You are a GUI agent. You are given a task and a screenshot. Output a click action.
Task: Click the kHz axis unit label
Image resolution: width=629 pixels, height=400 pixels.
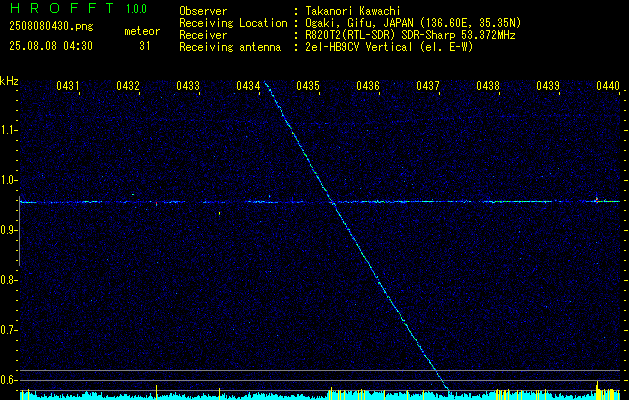(x=9, y=81)
